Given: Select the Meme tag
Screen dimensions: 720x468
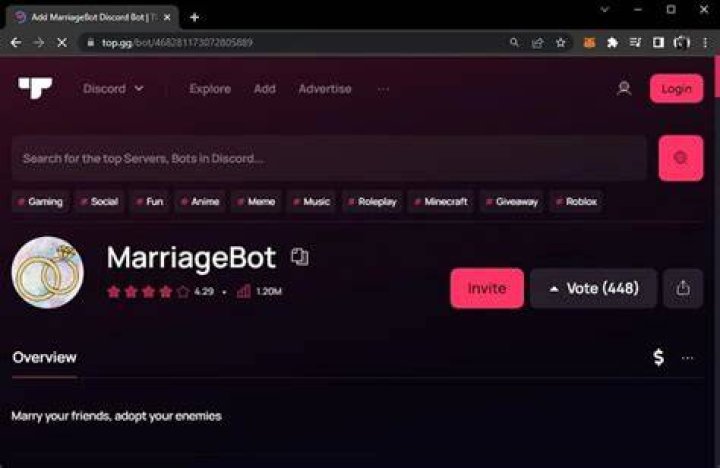Looking at the screenshot, I should tap(256, 202).
